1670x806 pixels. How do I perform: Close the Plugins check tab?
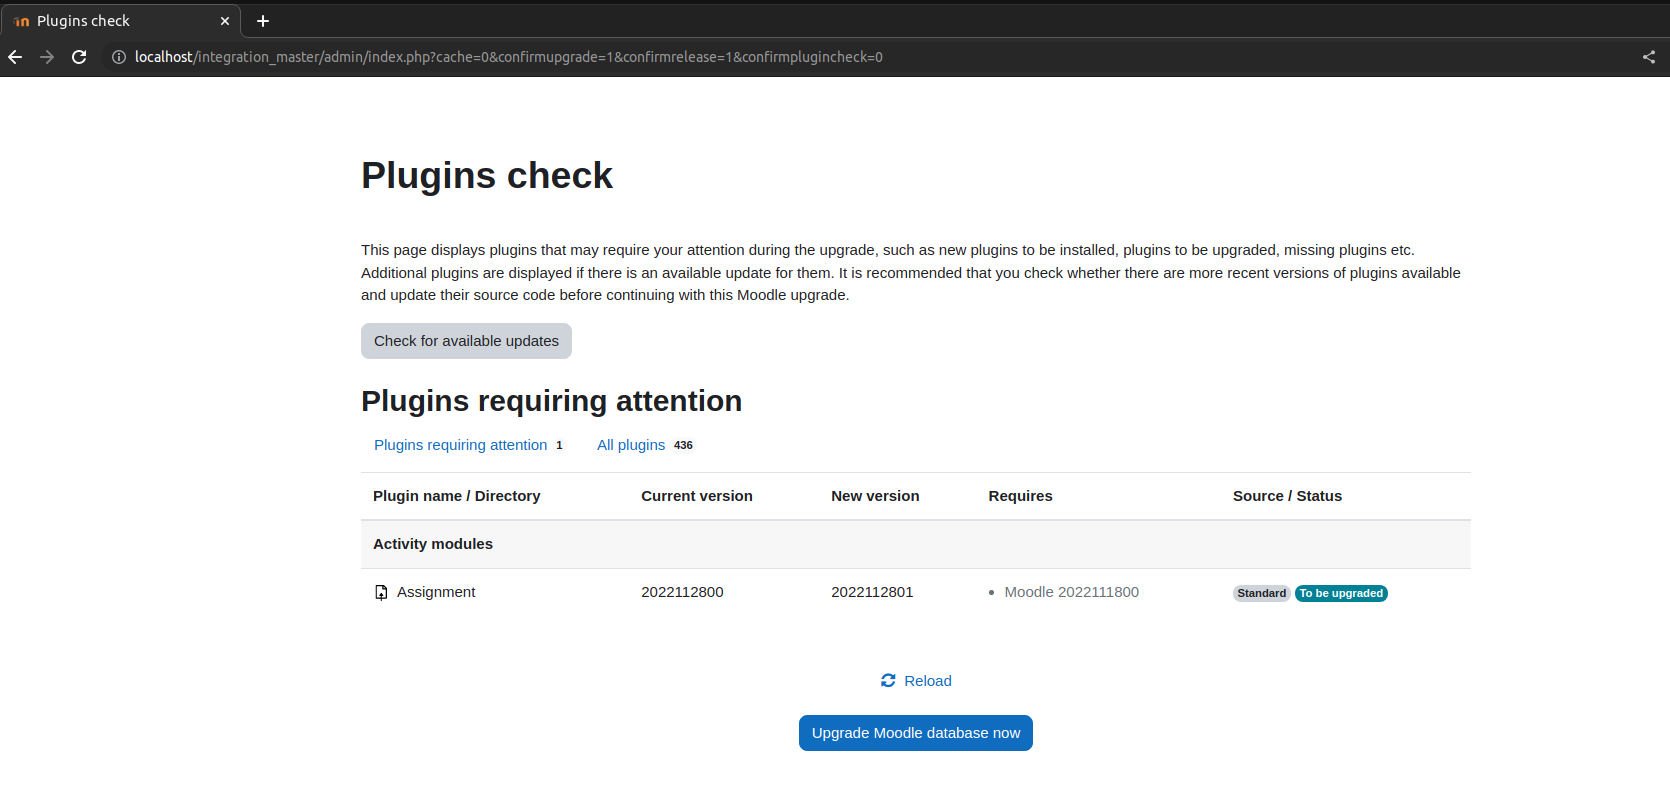[x=225, y=21]
